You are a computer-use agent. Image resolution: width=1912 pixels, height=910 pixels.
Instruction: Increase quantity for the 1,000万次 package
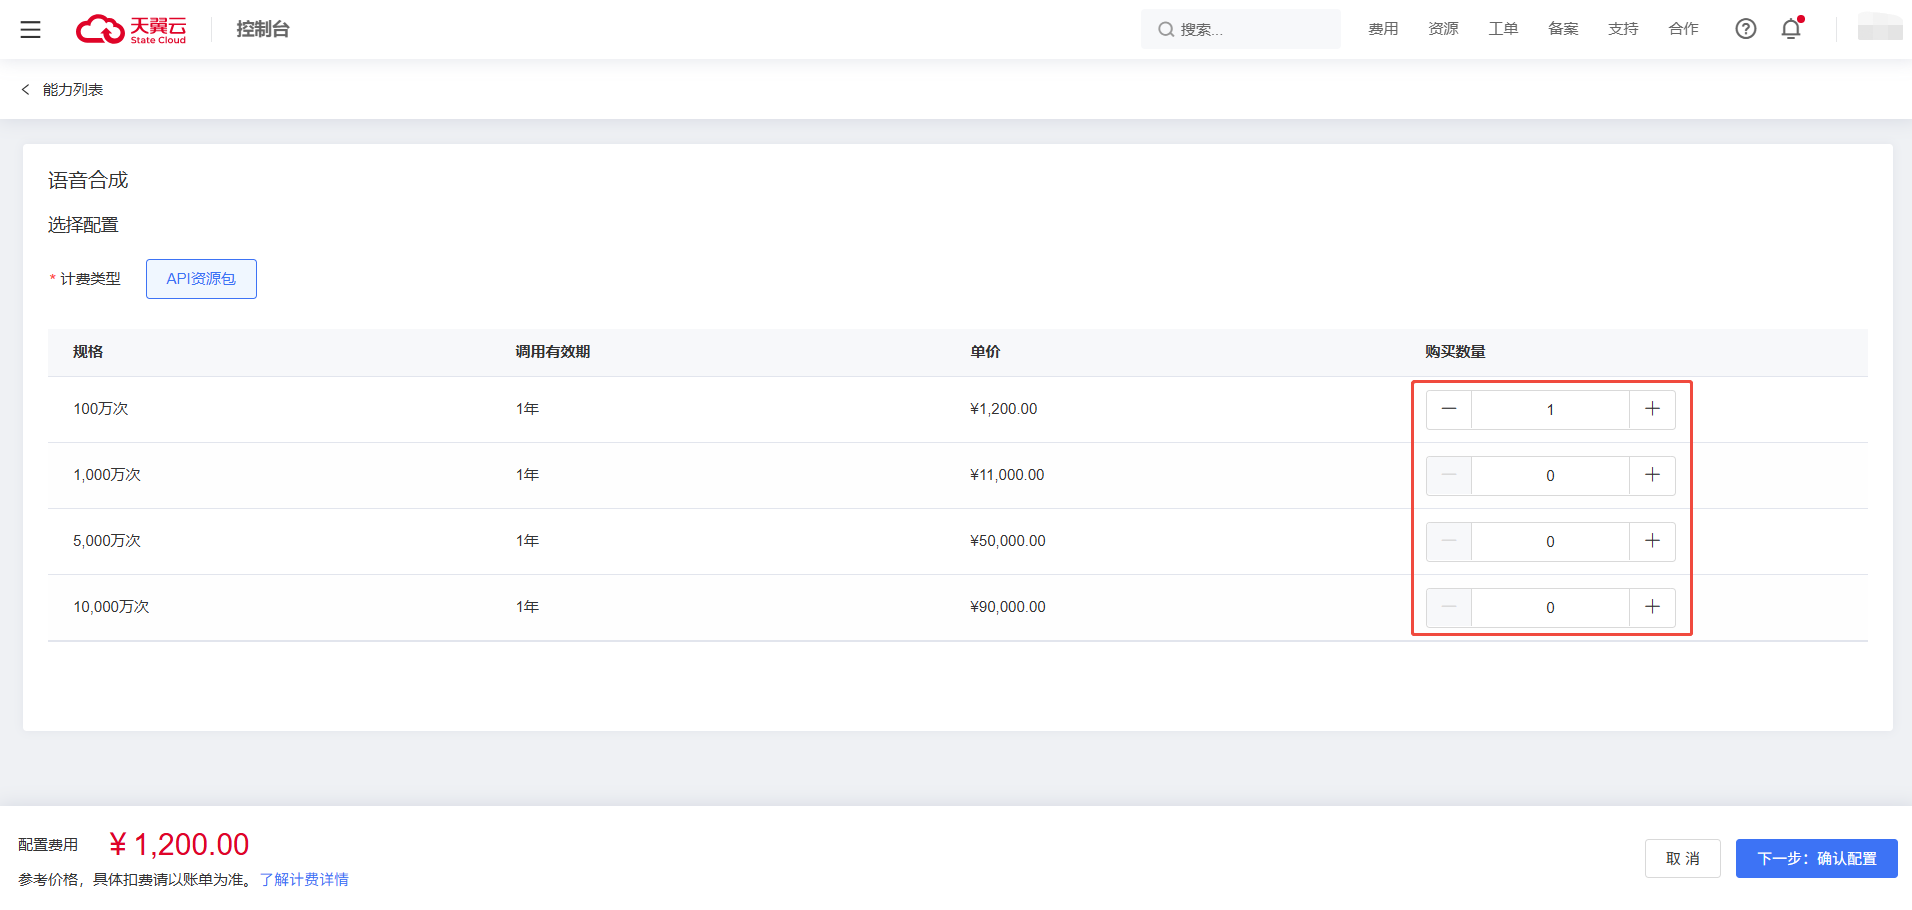click(1652, 475)
